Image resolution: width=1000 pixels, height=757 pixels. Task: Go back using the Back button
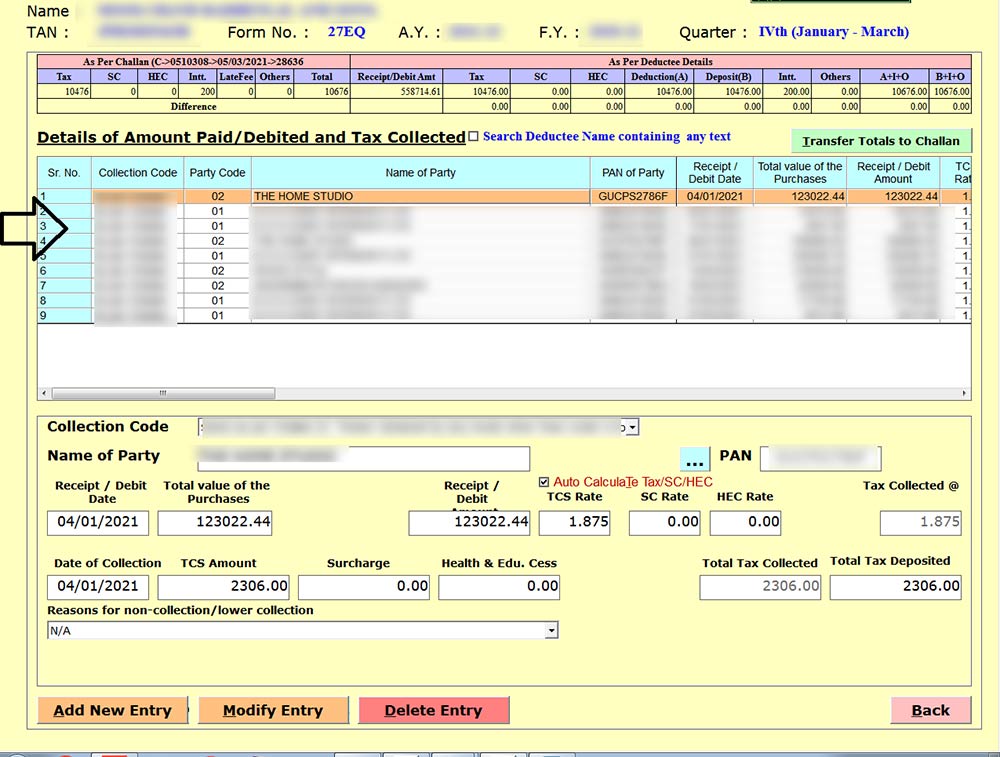click(x=930, y=710)
